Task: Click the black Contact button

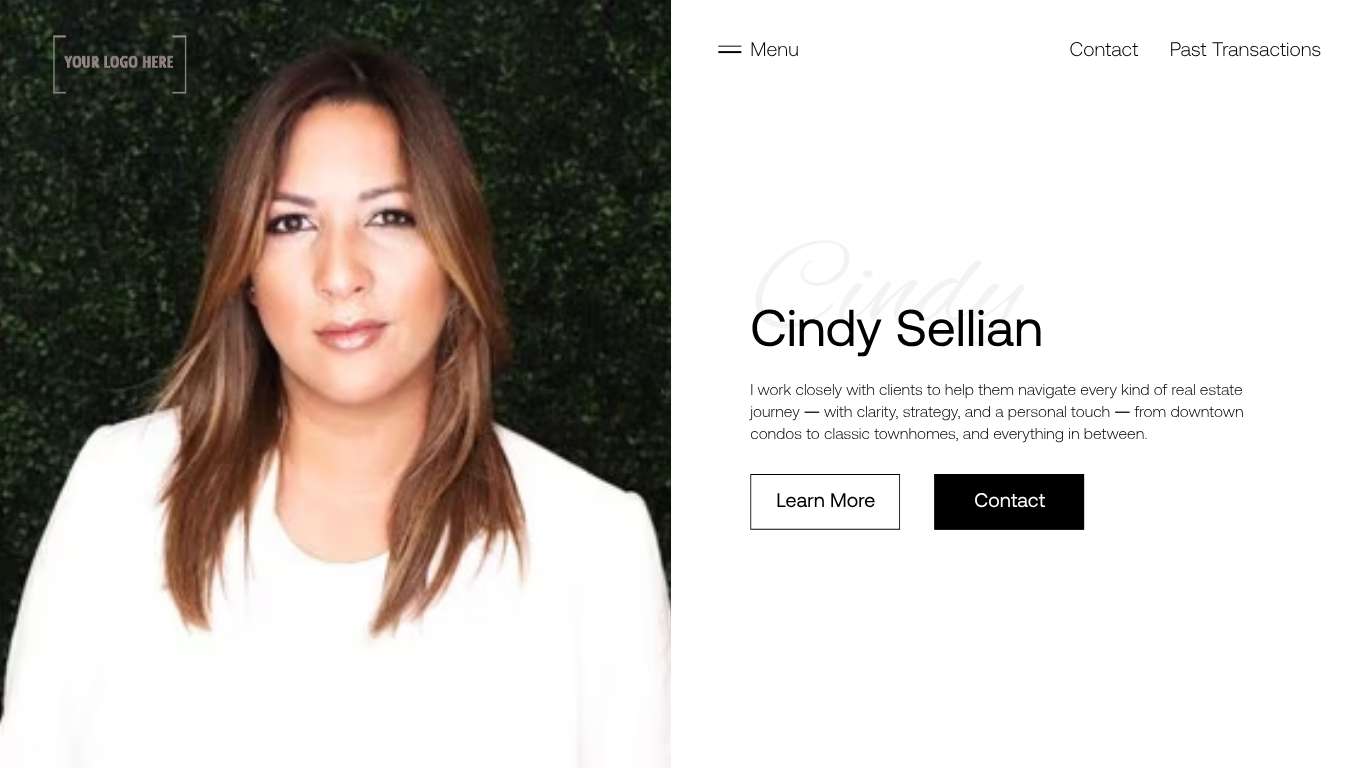Action: click(1009, 502)
